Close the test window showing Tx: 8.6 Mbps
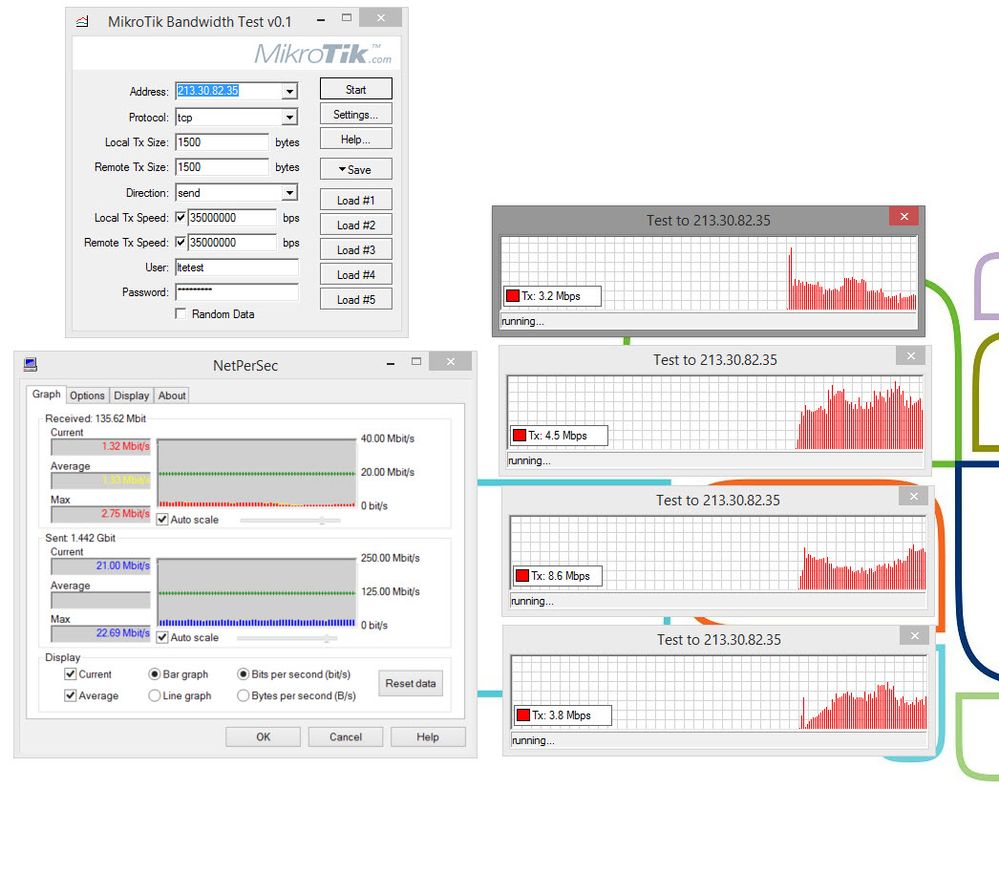The width and height of the screenshot is (999, 876). point(911,496)
